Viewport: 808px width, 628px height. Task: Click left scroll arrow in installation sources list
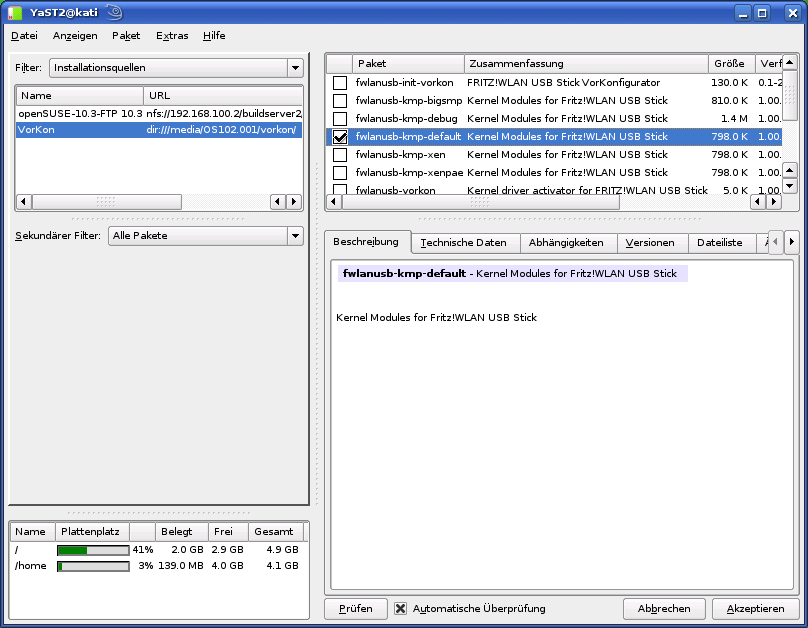click(x=23, y=201)
